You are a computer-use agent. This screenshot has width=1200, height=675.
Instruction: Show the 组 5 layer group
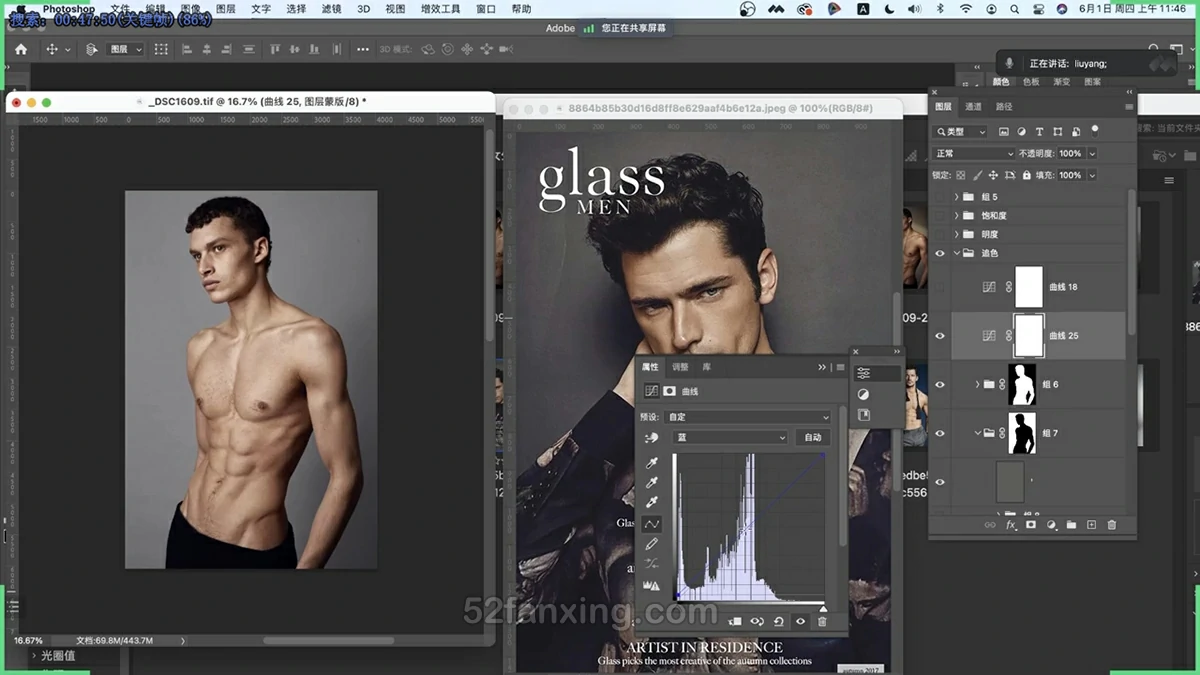939,197
